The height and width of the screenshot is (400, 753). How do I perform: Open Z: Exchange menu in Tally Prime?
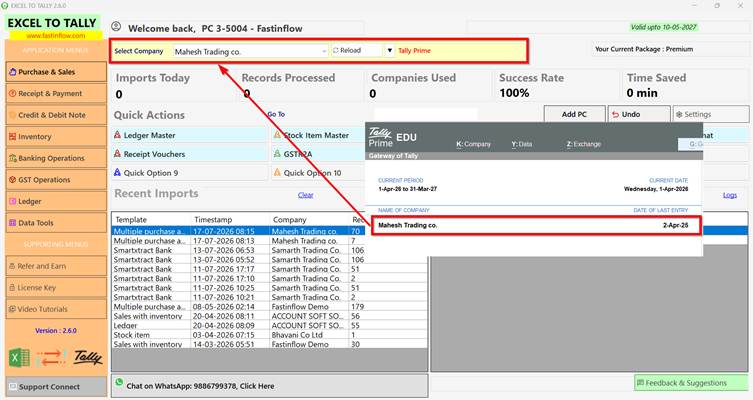pos(583,144)
